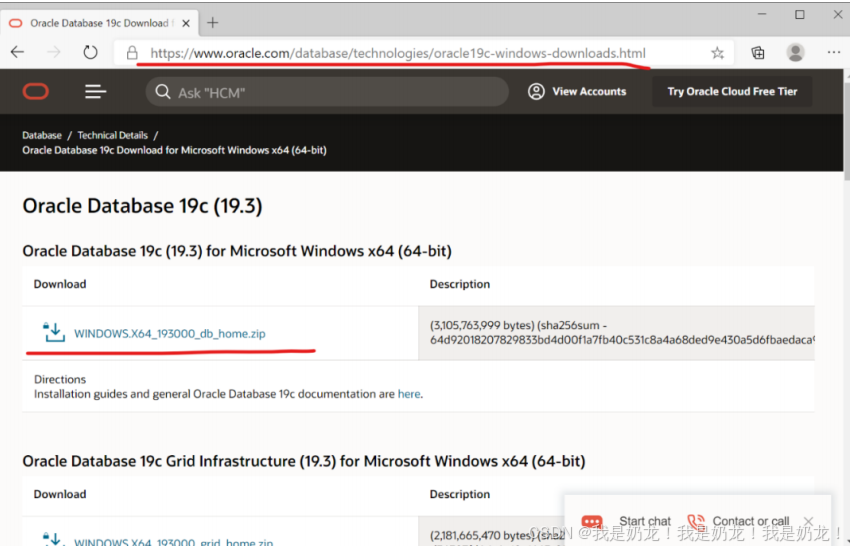Click the Grid Infrastructure section heading

coord(304,461)
